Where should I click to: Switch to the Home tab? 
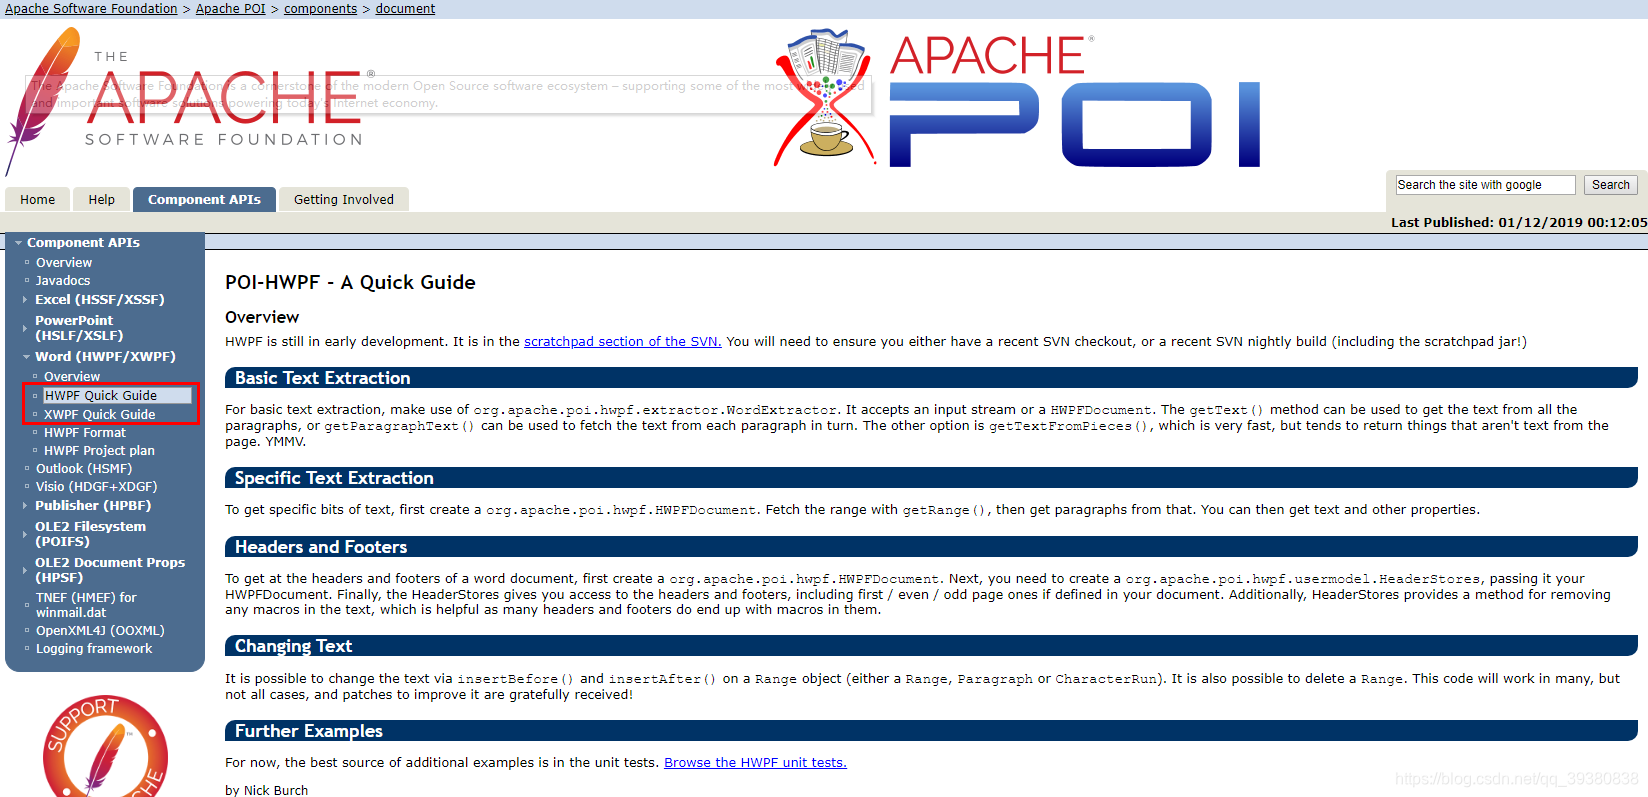click(38, 199)
